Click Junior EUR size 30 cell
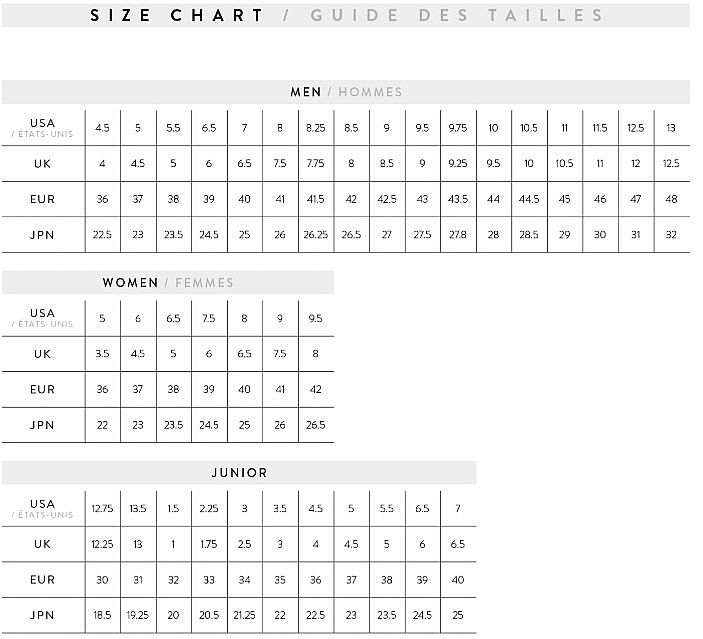 coord(103,580)
